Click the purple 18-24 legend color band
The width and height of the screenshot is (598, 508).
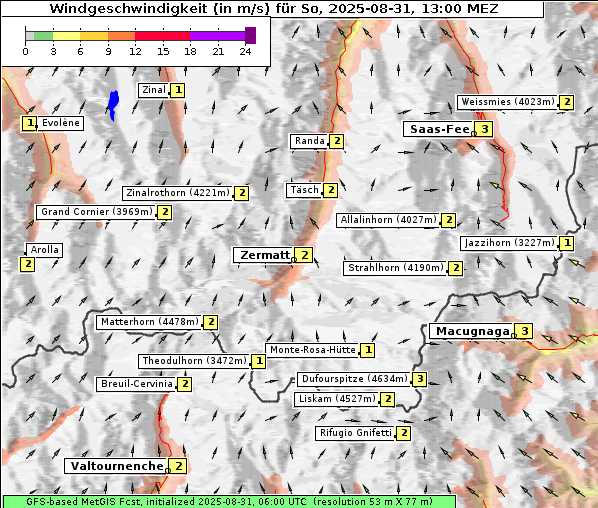[217, 36]
